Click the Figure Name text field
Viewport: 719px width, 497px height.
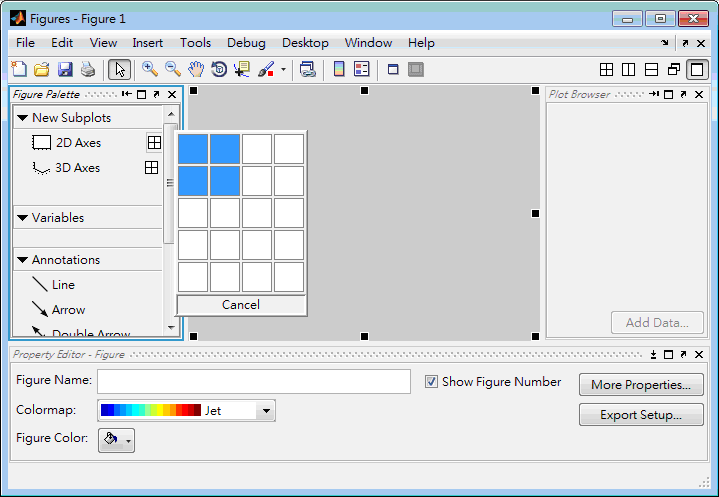[x=254, y=381]
